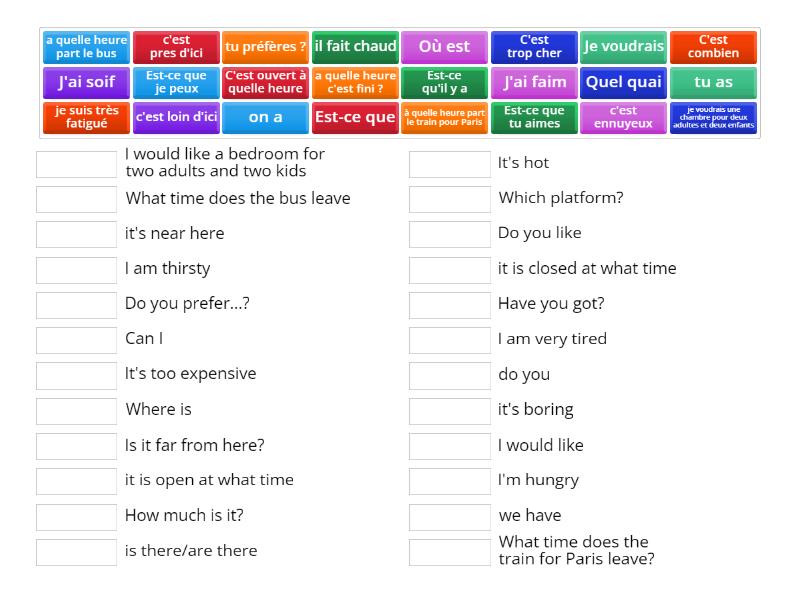Select the answer box for 'Which platform?'

tap(450, 198)
